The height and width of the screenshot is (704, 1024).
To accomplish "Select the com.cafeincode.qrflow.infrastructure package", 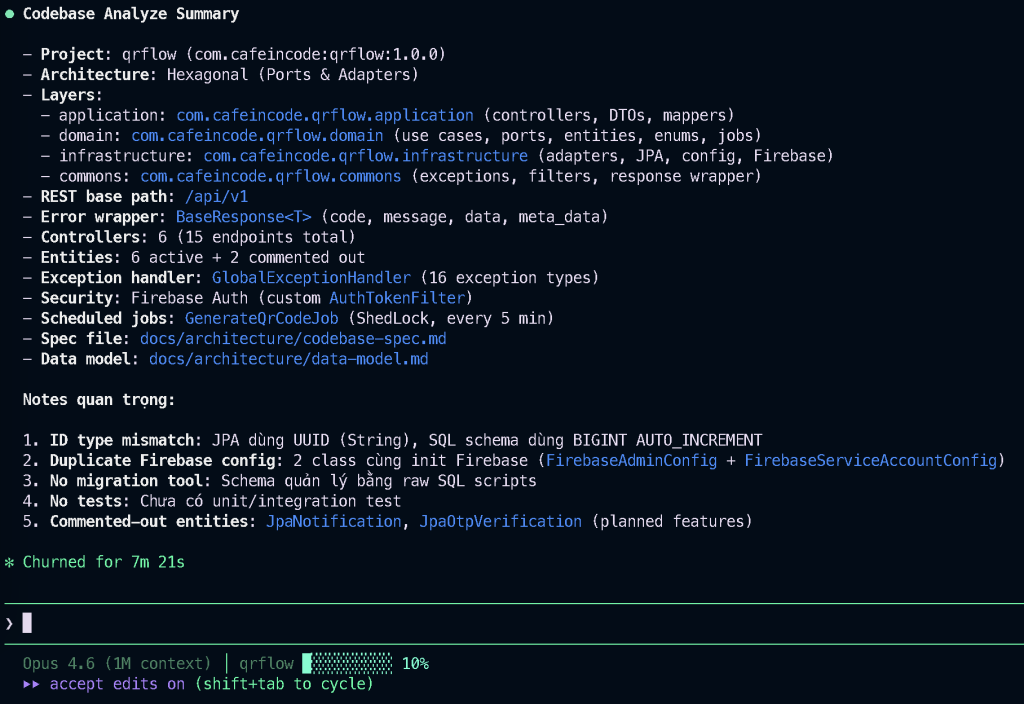I will pos(365,156).
